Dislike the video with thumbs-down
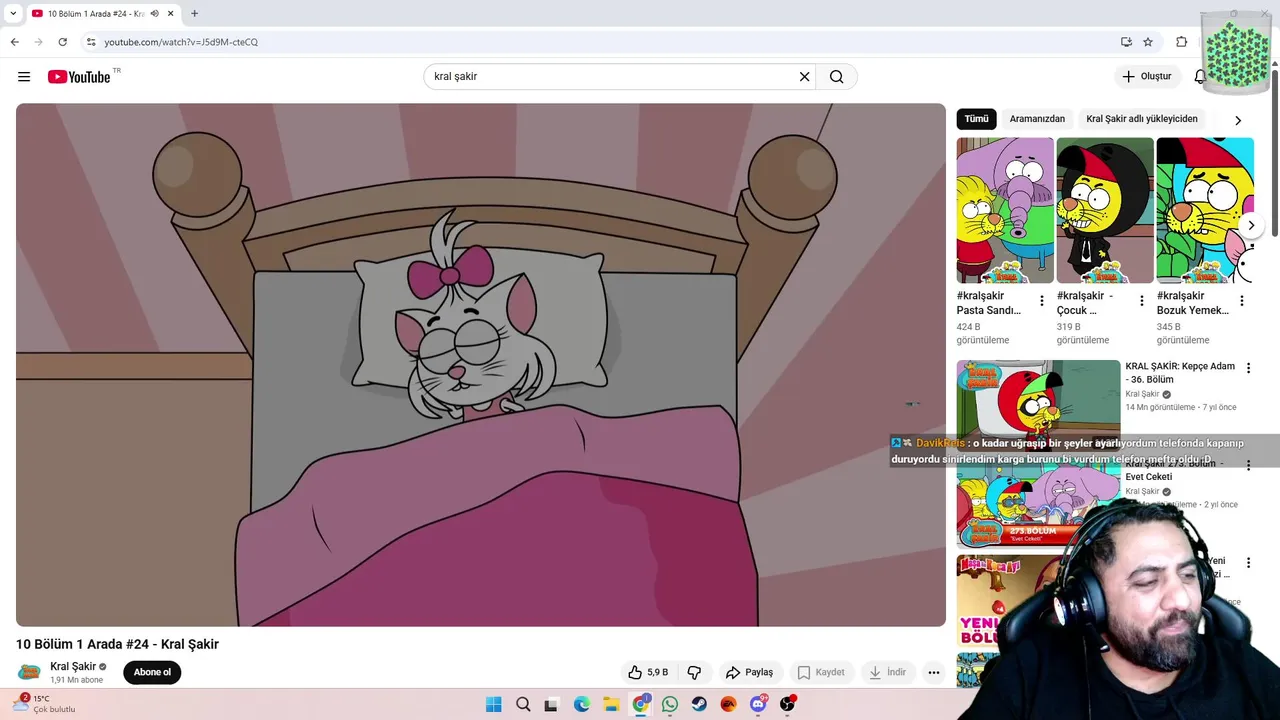Screen dimensions: 1280x720 pos(694,672)
